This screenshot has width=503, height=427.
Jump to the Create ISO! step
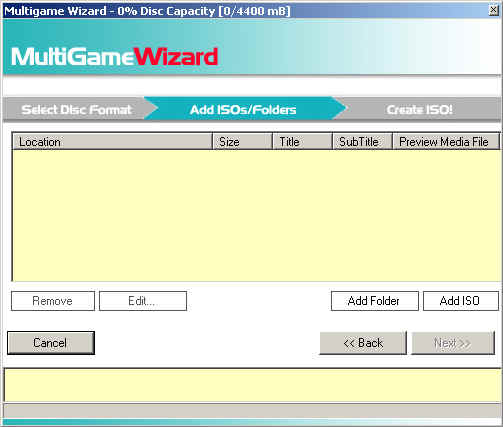click(x=420, y=109)
